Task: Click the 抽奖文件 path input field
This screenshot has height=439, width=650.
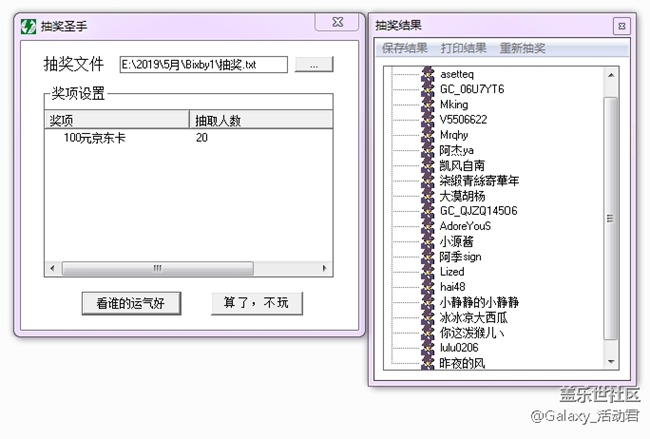Action: (204, 65)
